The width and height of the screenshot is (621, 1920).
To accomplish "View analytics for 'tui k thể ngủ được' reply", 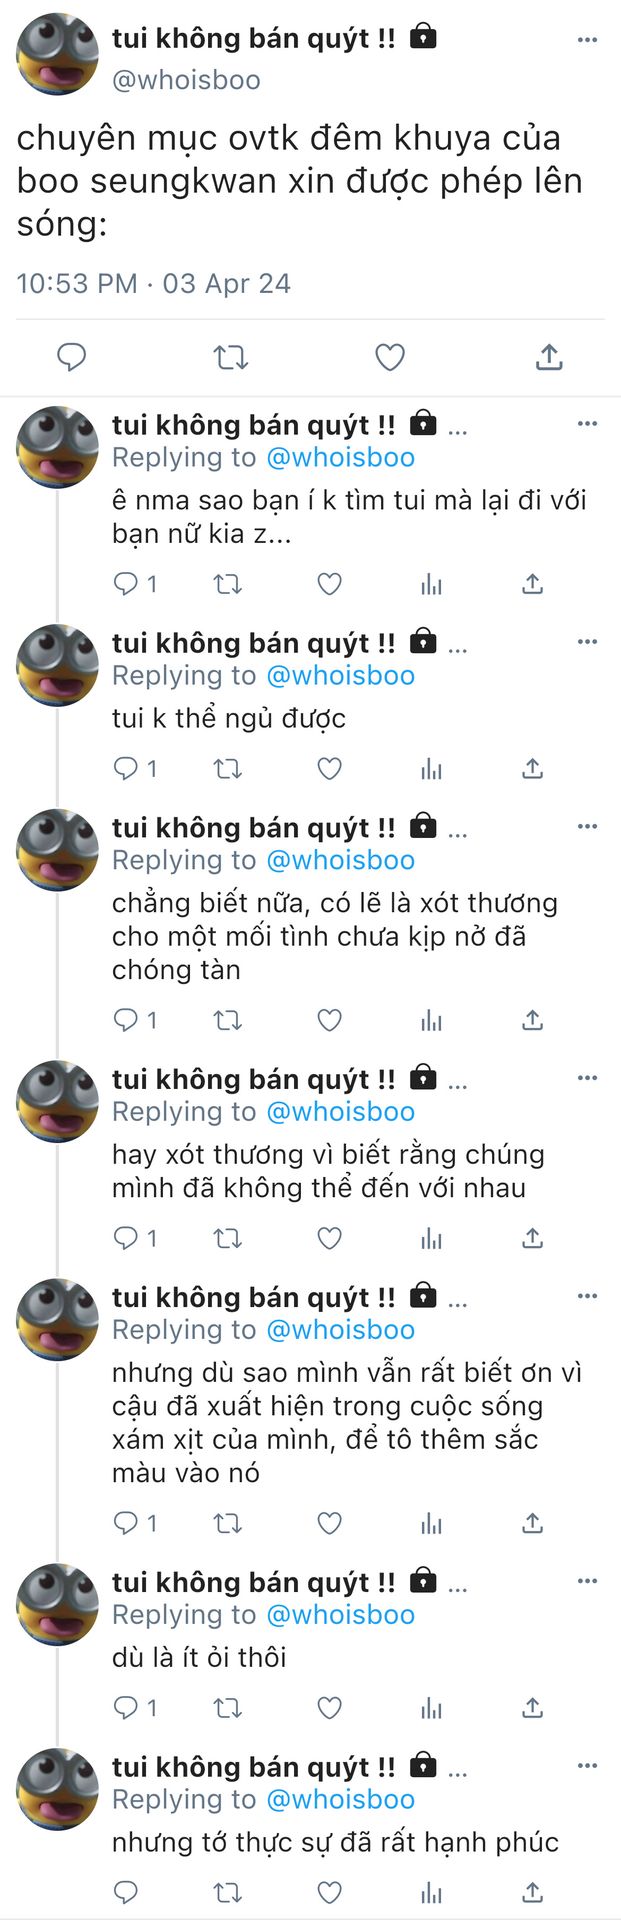I will click(432, 768).
